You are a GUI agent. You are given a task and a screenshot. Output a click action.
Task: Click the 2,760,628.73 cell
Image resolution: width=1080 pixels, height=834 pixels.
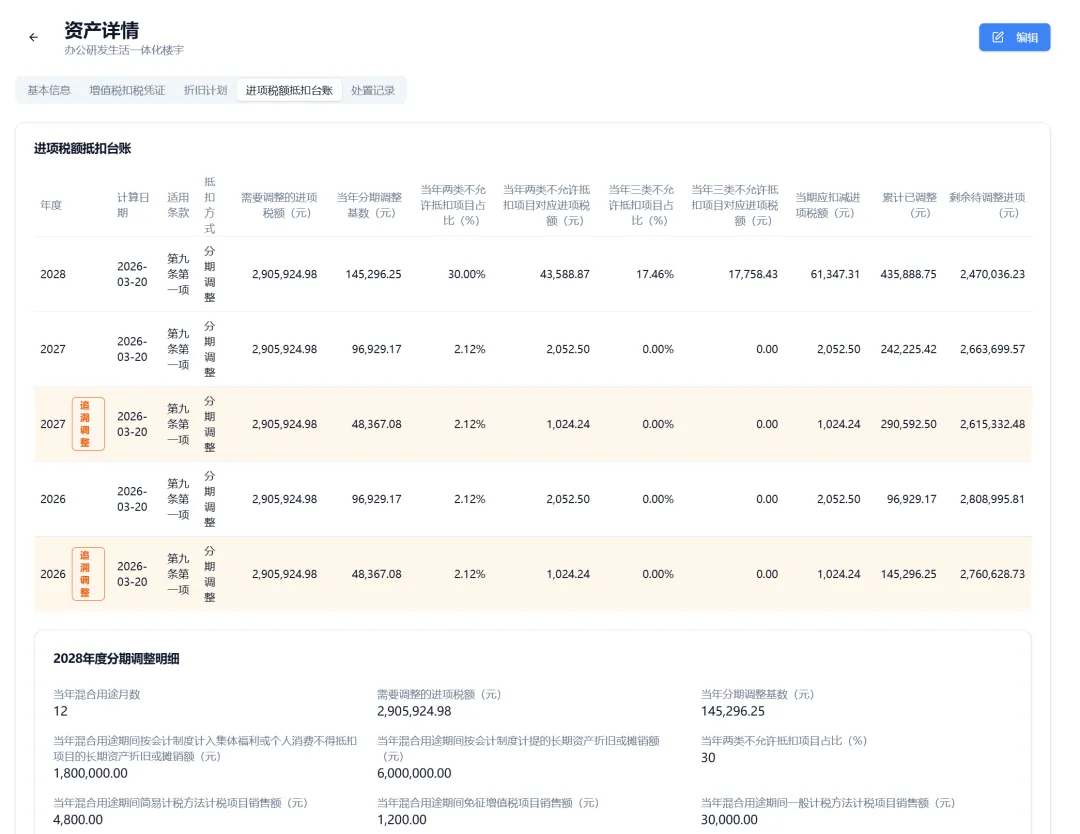(x=993, y=574)
